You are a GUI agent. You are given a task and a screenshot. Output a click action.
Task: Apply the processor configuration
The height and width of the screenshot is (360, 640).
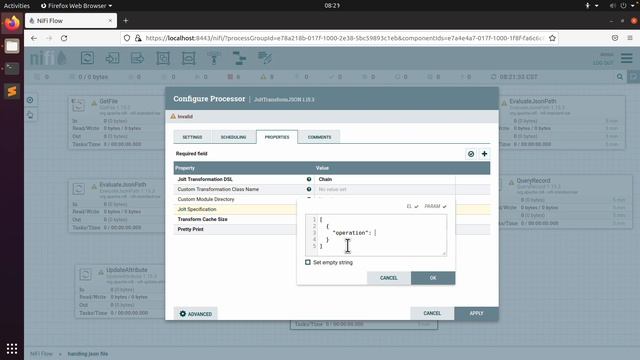pos(476,313)
